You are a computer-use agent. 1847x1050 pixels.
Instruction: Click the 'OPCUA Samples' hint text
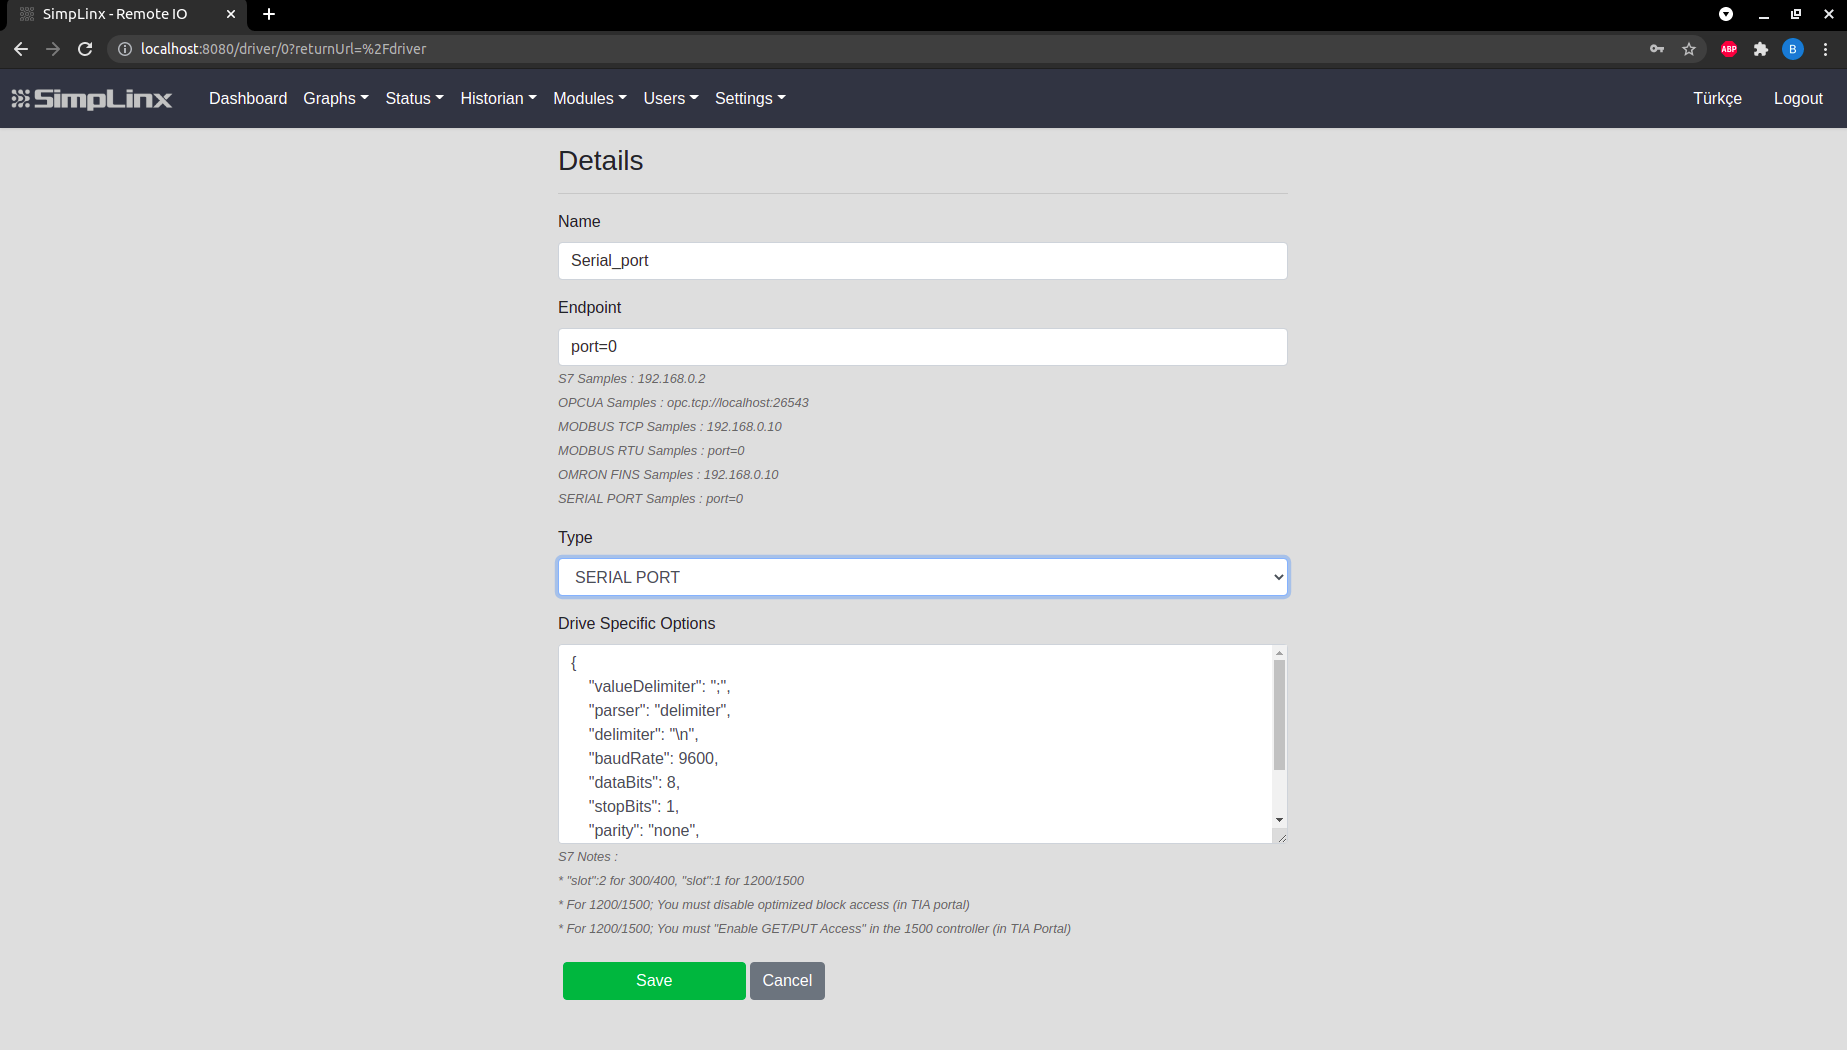click(x=683, y=403)
